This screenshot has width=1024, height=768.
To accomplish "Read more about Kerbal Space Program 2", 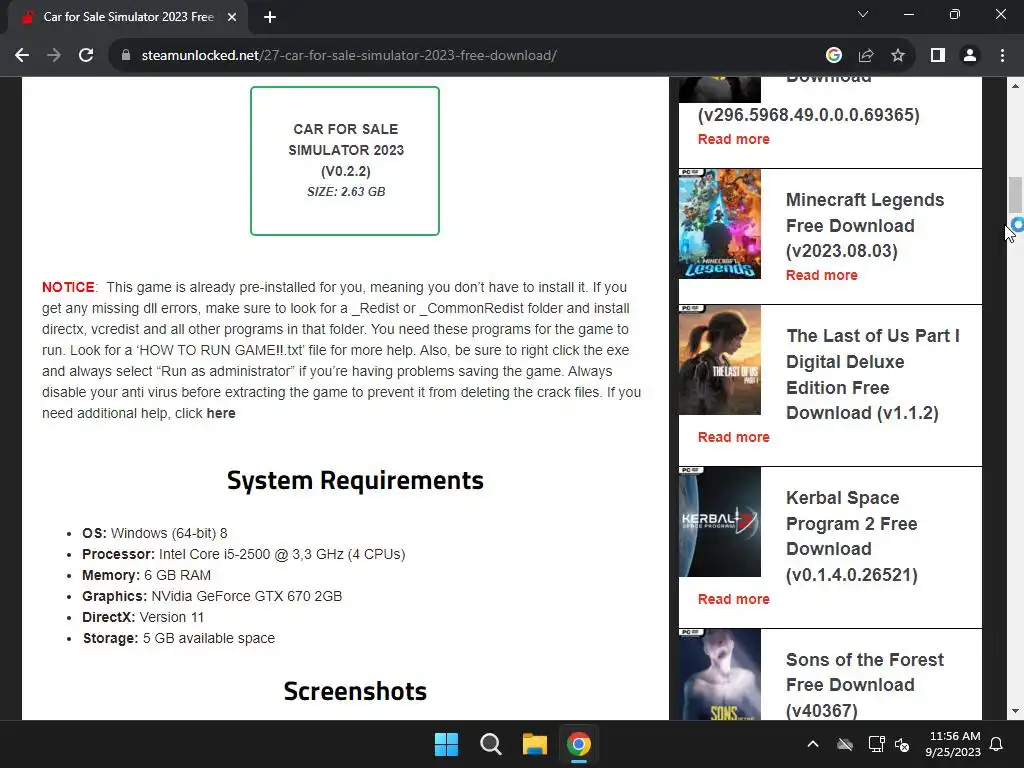I will 733,600.
